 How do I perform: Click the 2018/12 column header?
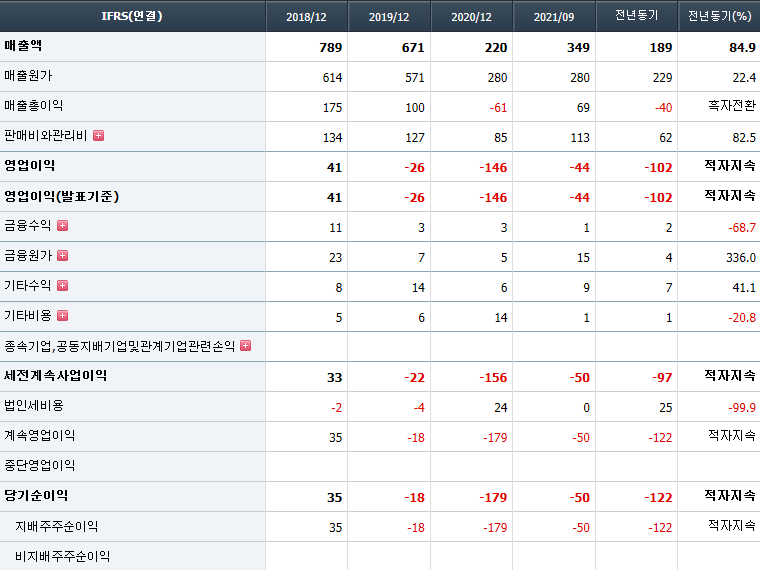[x=306, y=17]
